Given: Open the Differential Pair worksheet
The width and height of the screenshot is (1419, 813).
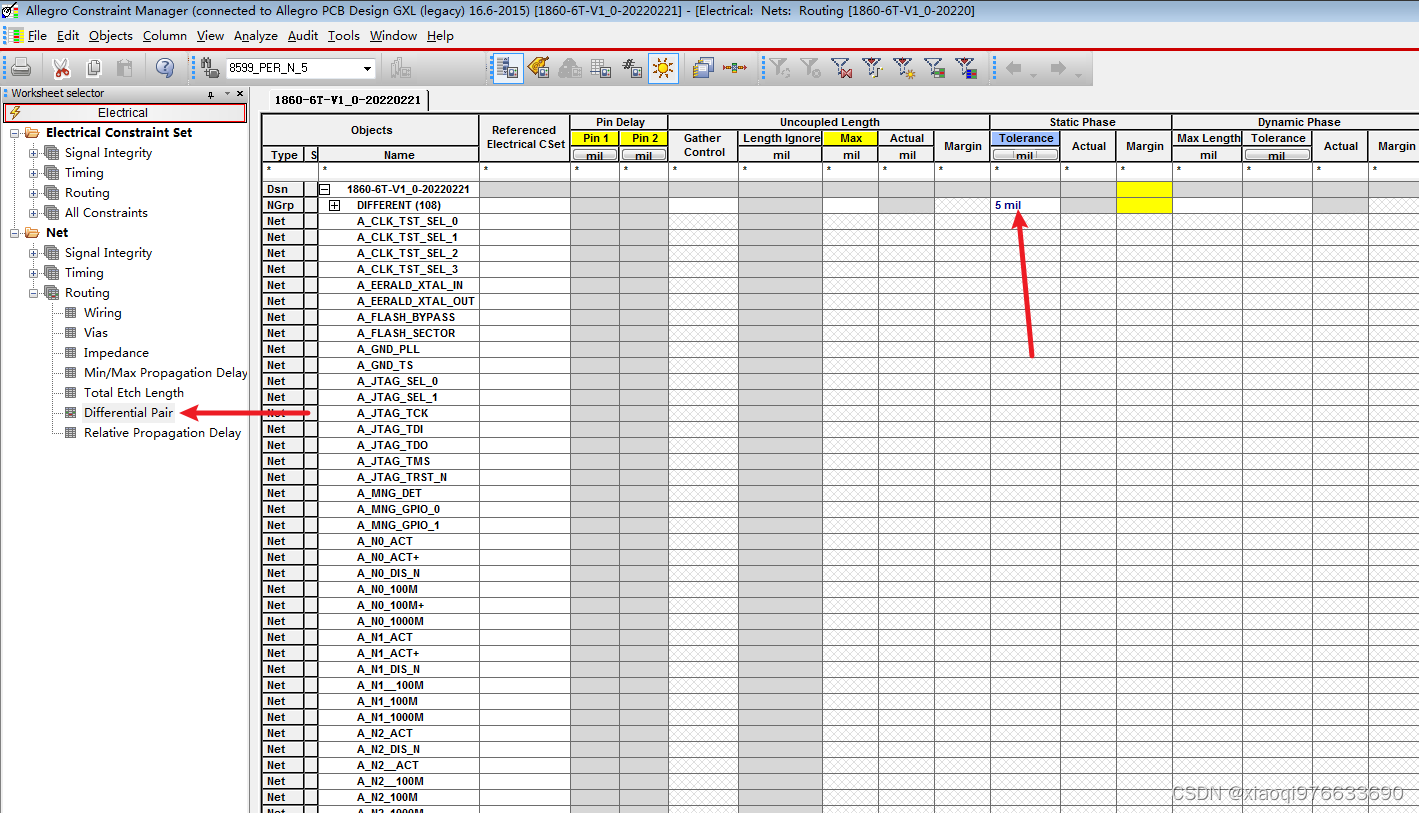Looking at the screenshot, I should (128, 413).
